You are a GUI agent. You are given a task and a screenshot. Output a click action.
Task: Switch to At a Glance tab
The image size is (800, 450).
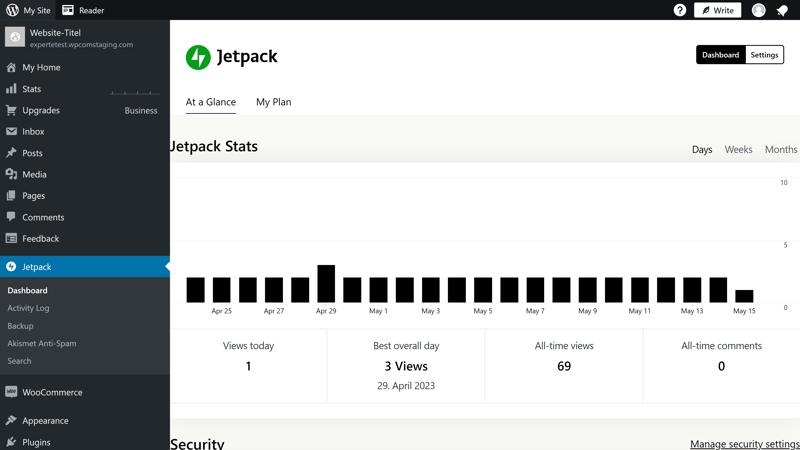tap(211, 102)
